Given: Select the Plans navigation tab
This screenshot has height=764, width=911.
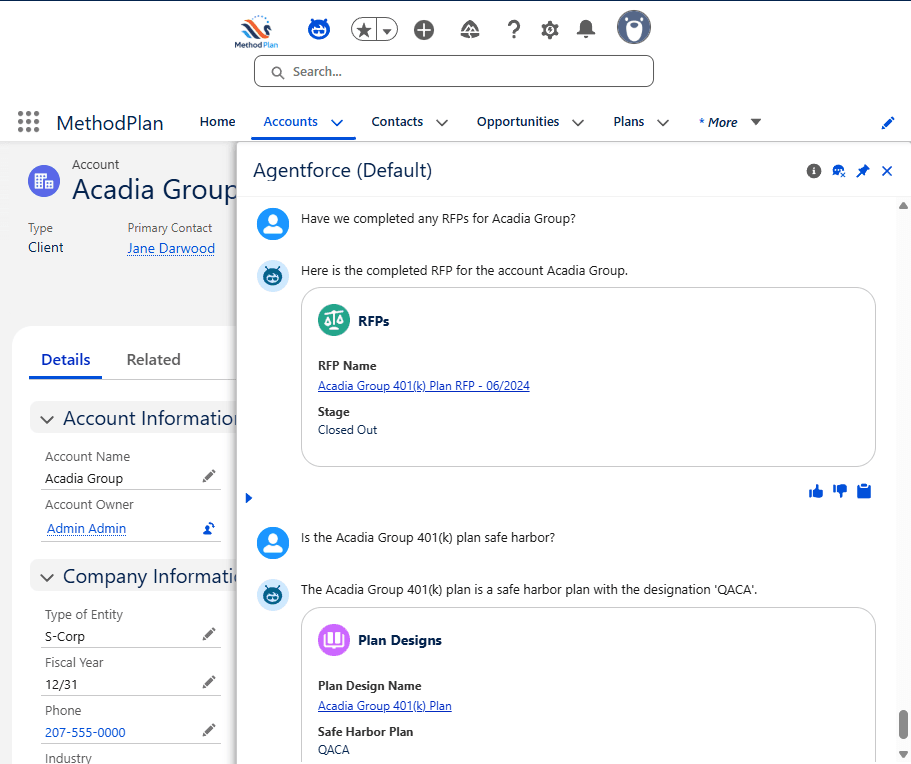Looking at the screenshot, I should [629, 122].
